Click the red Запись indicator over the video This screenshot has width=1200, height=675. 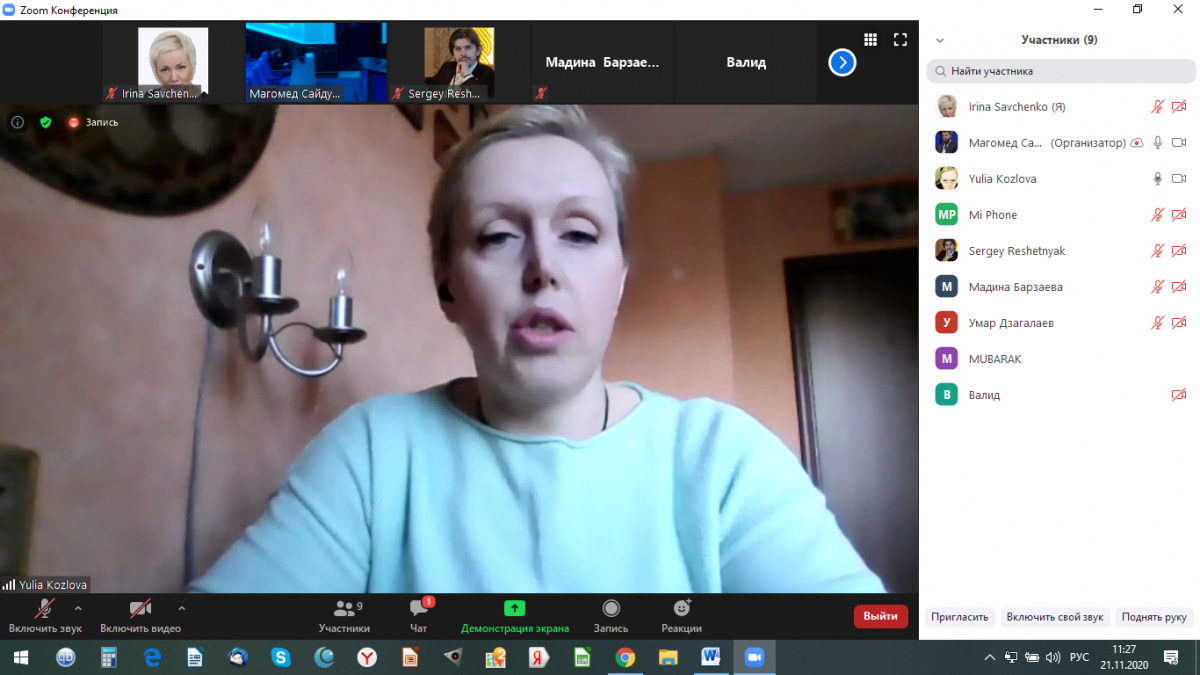click(93, 122)
